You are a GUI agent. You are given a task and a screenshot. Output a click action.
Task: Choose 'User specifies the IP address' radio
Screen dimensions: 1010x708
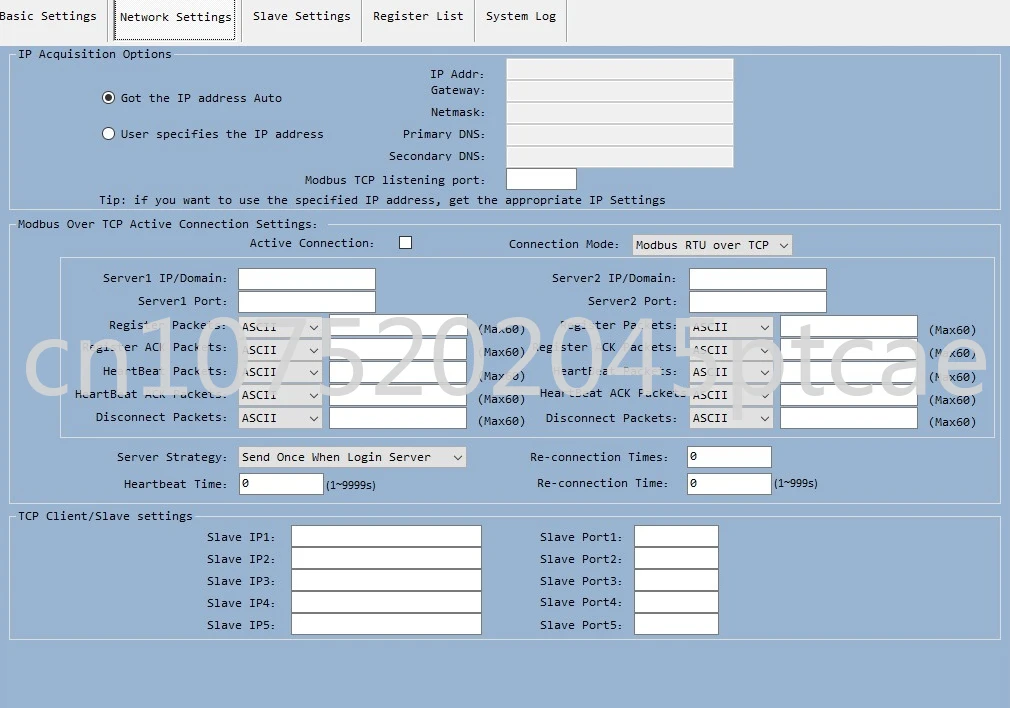click(109, 134)
